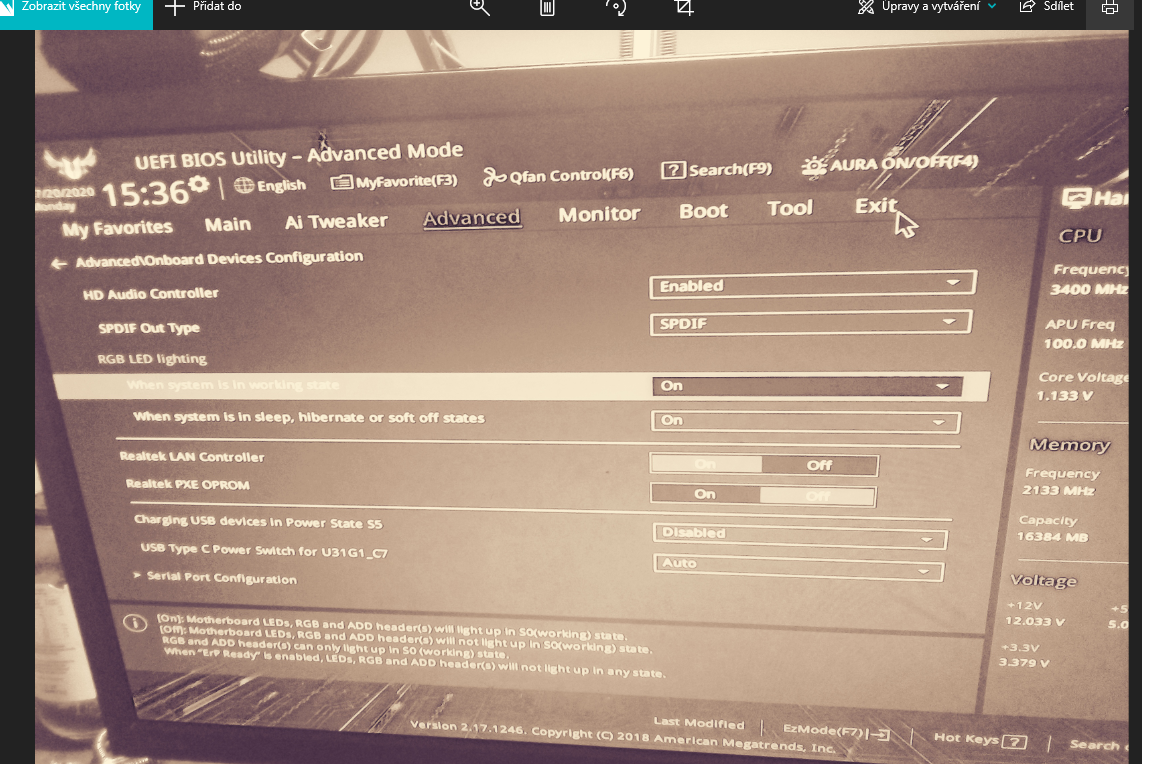
Task: Open the SPDIF Out Type dropdown
Action: (x=810, y=323)
